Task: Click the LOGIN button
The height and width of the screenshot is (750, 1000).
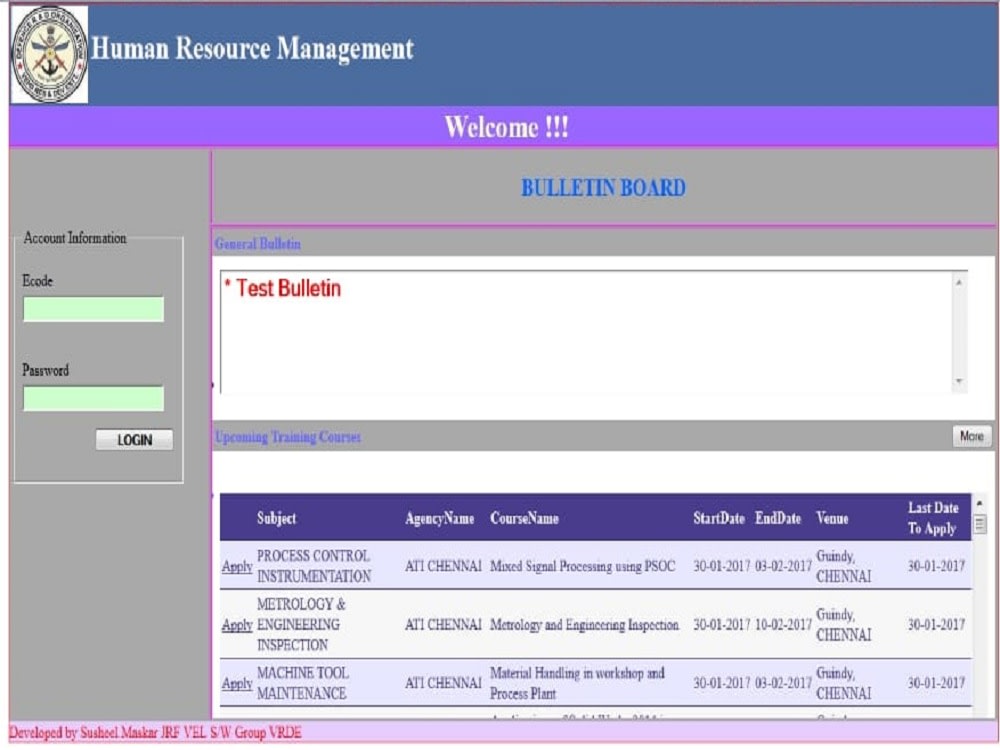Action: pos(134,440)
